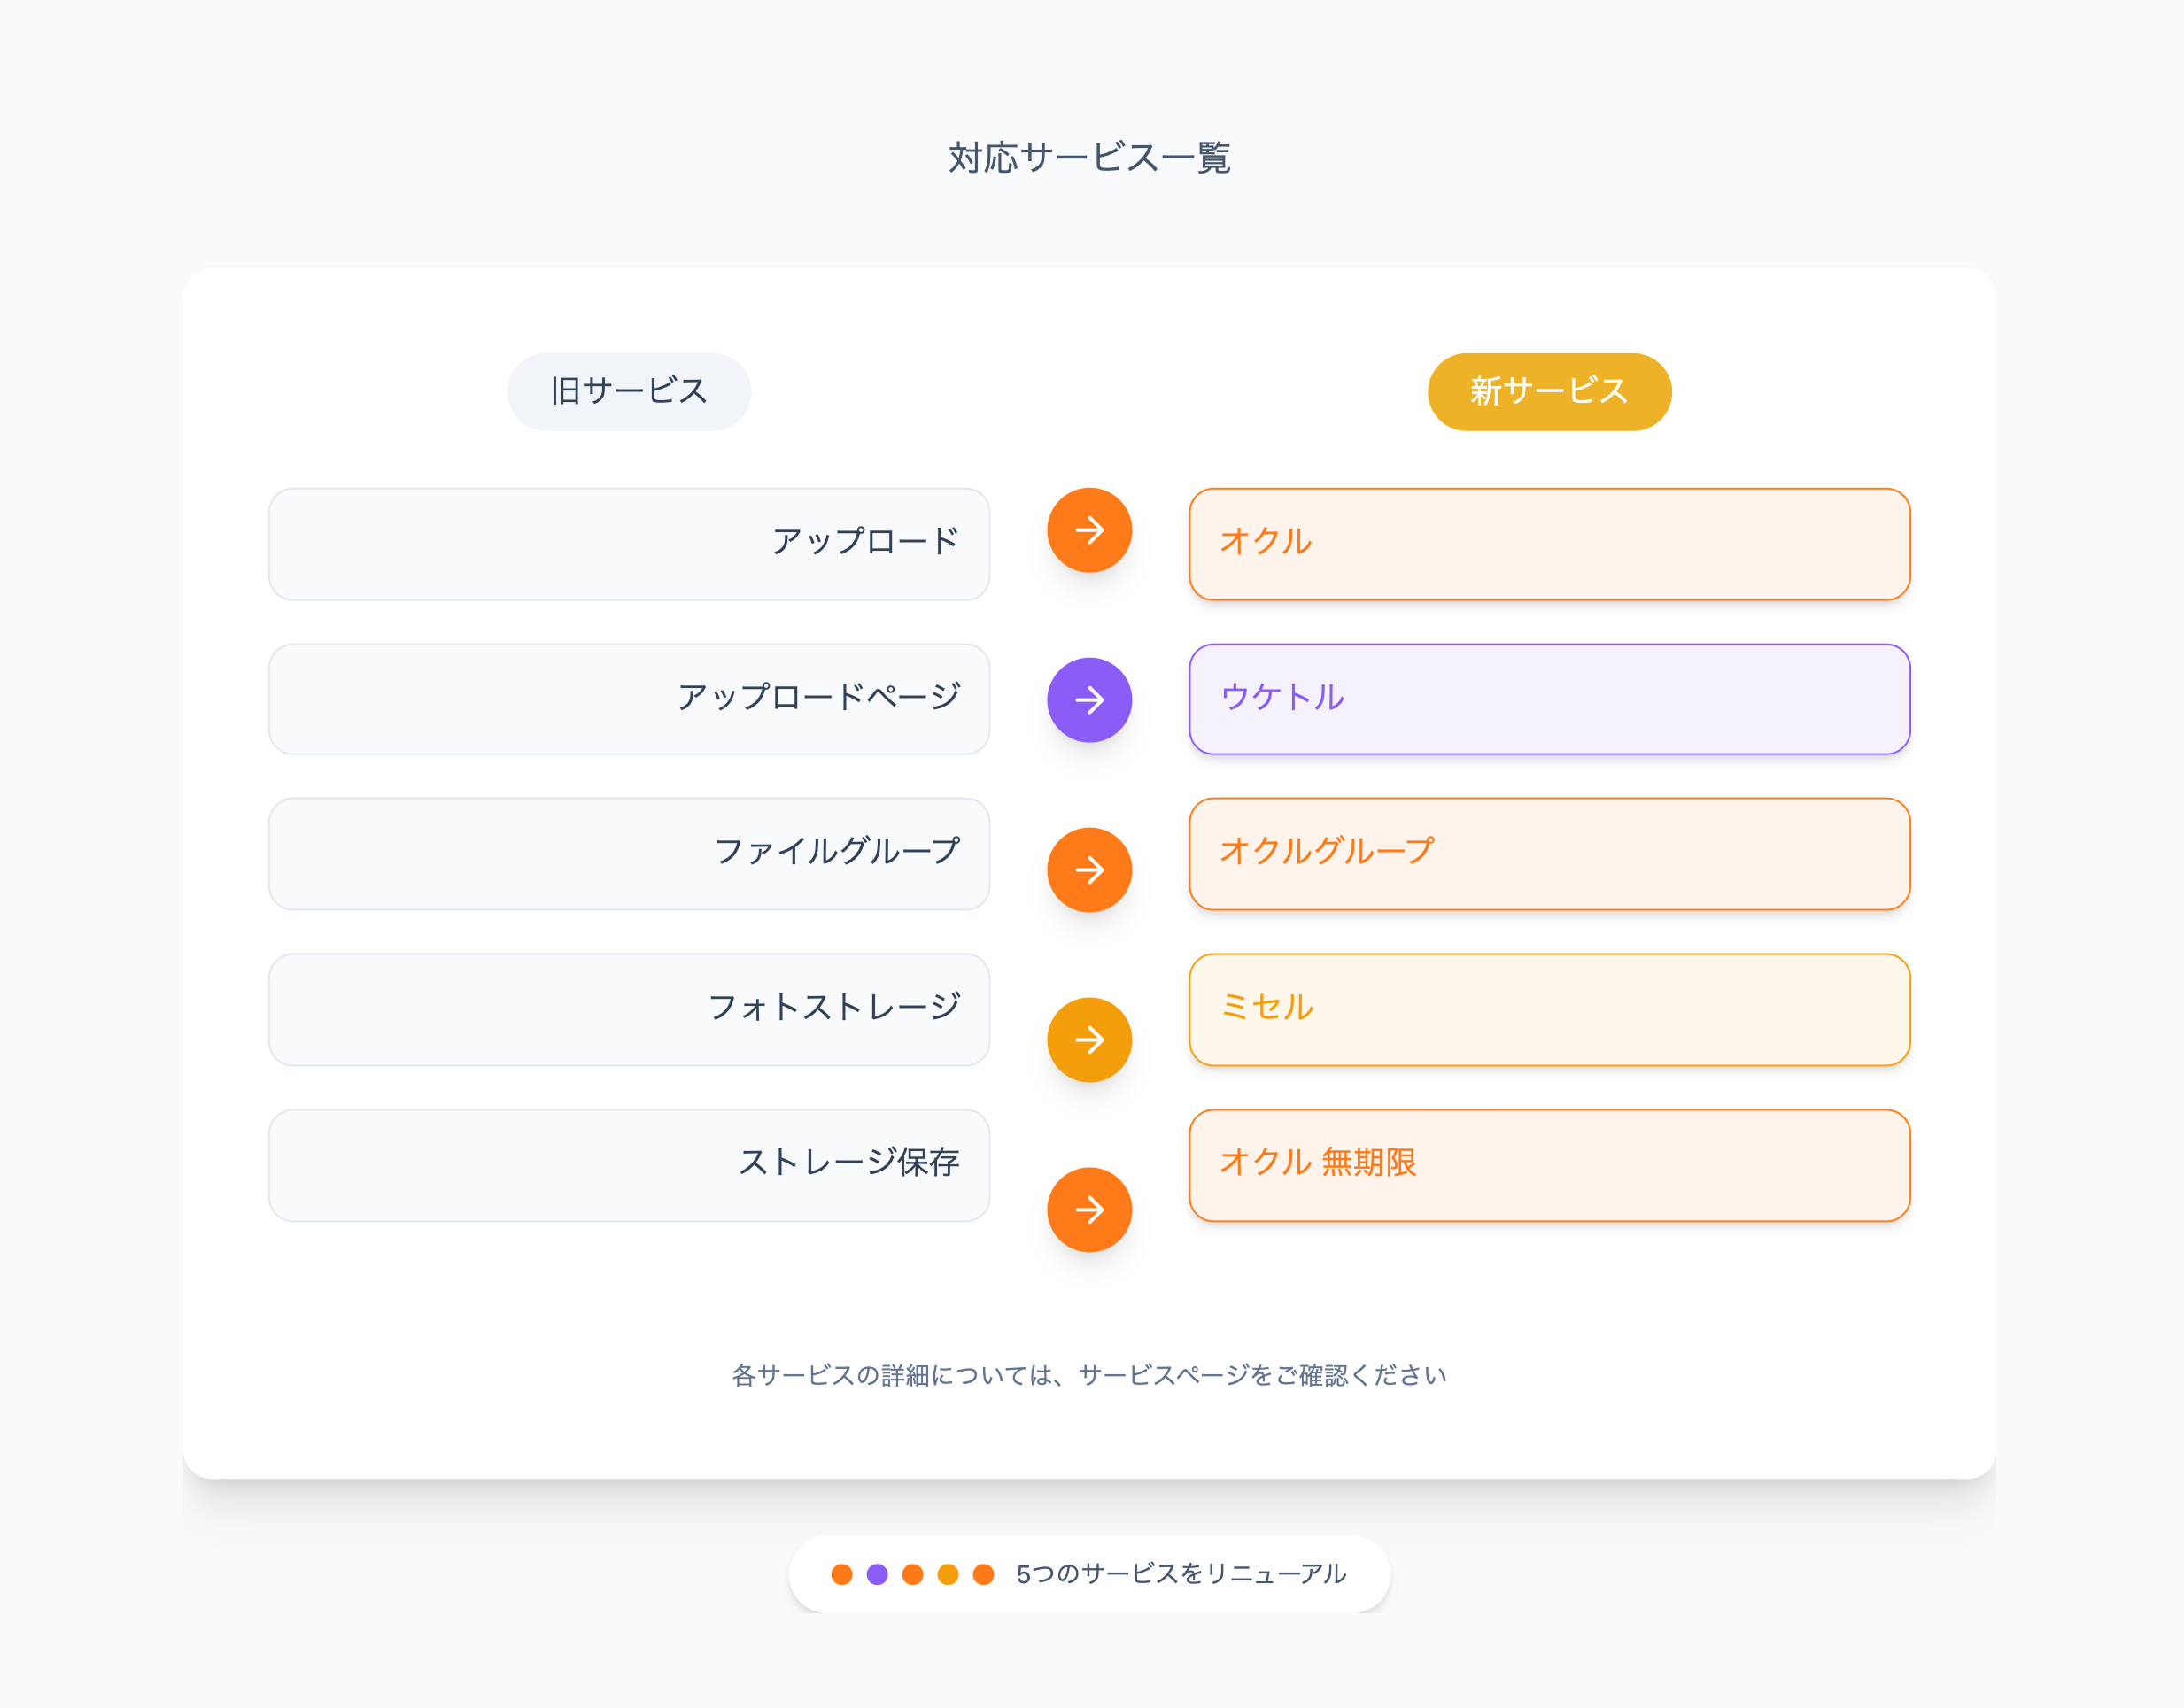Click the purple dot in the footer legend
Viewport: 2184px width, 1708px height.
click(877, 1574)
